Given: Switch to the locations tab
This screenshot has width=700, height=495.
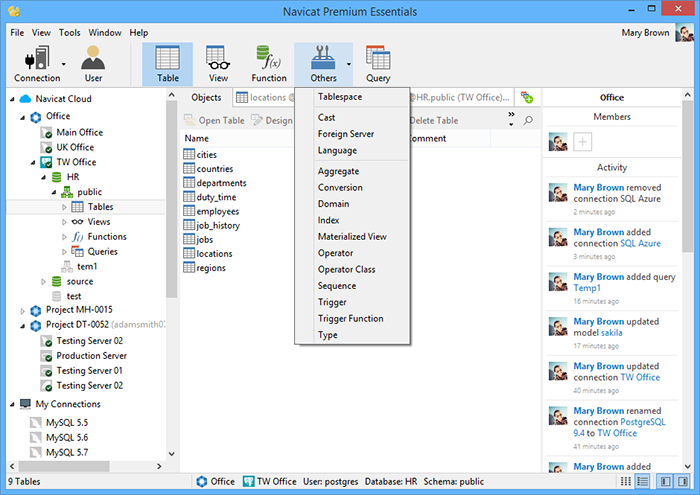Looking at the screenshot, I should point(264,97).
